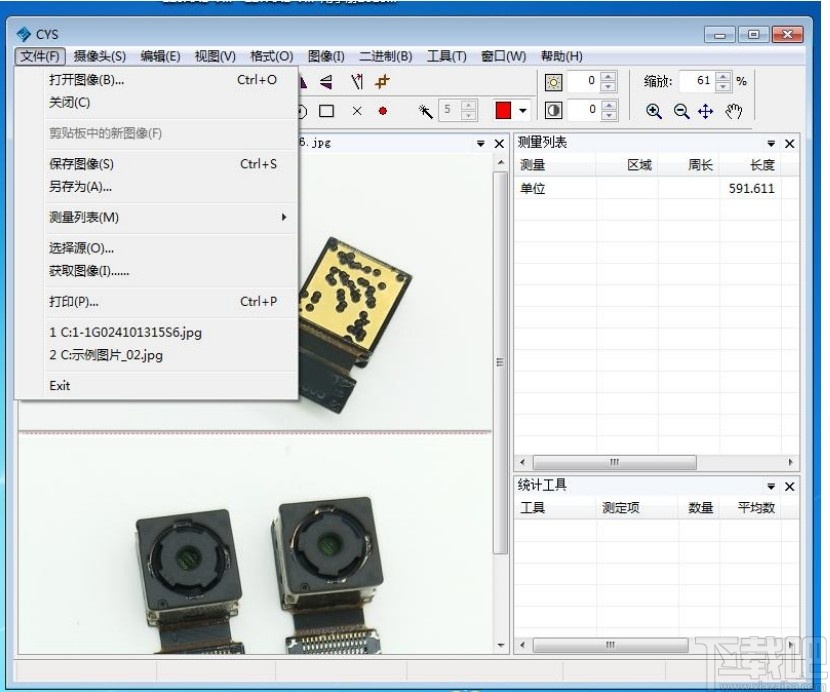Click the brightness adjustment sun icon
Viewport: 830px width, 692px height.
(x=554, y=82)
